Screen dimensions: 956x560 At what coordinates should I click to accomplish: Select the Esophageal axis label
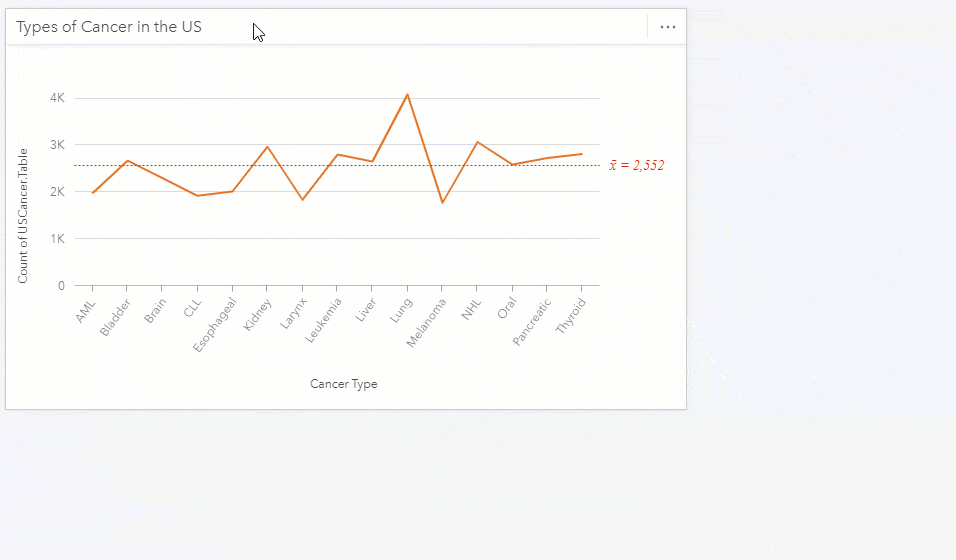click(218, 320)
